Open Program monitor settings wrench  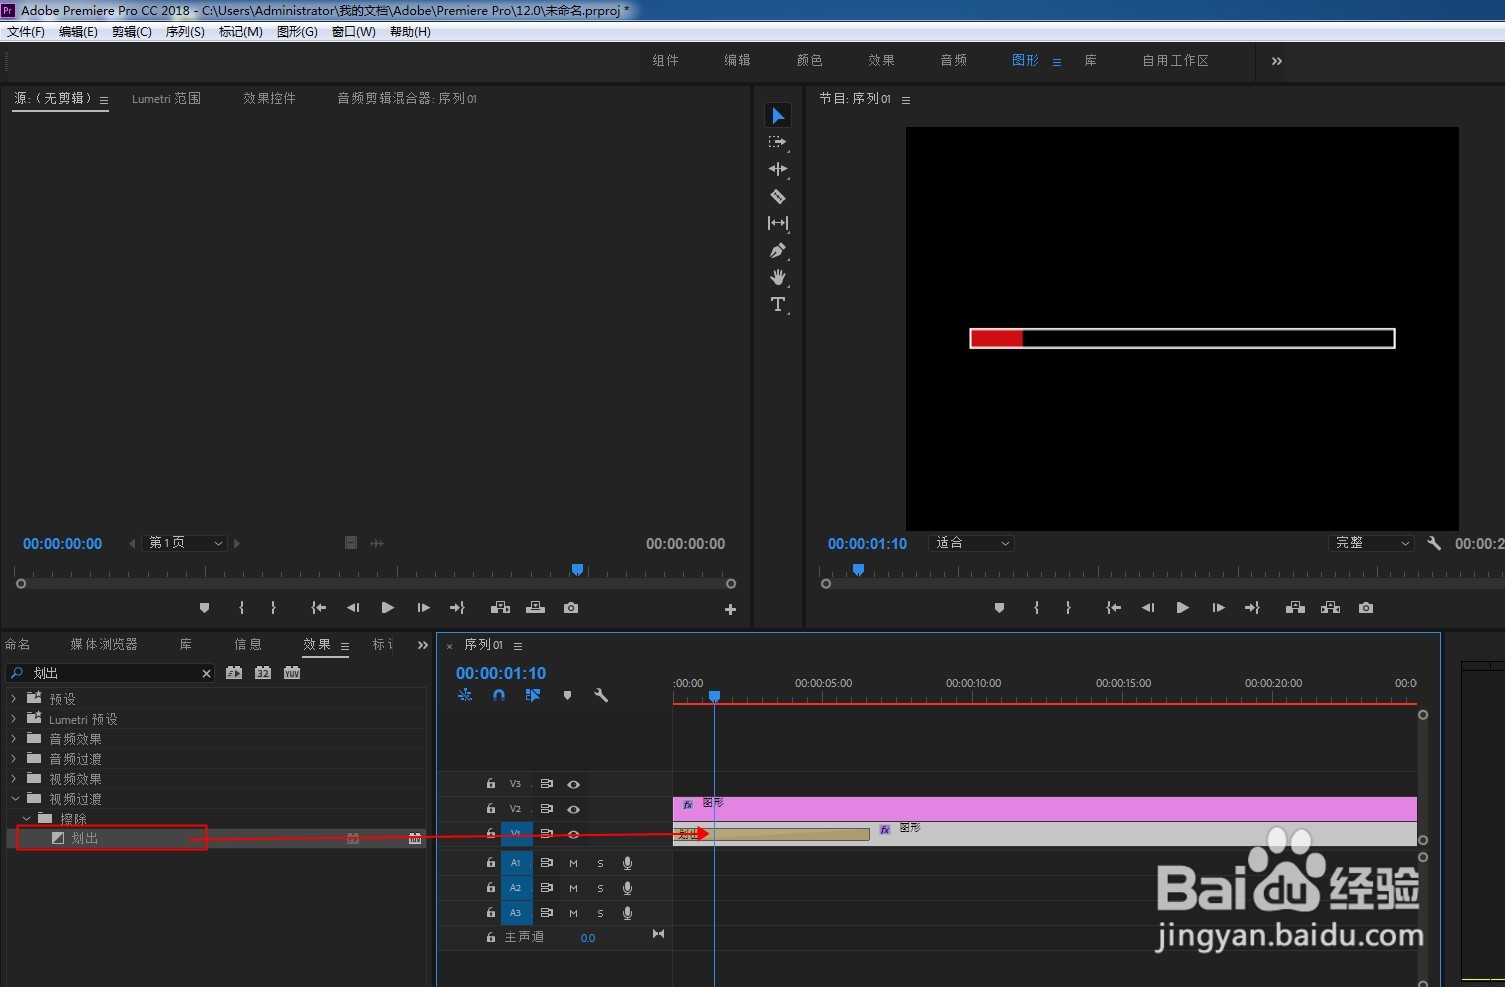click(x=1434, y=543)
